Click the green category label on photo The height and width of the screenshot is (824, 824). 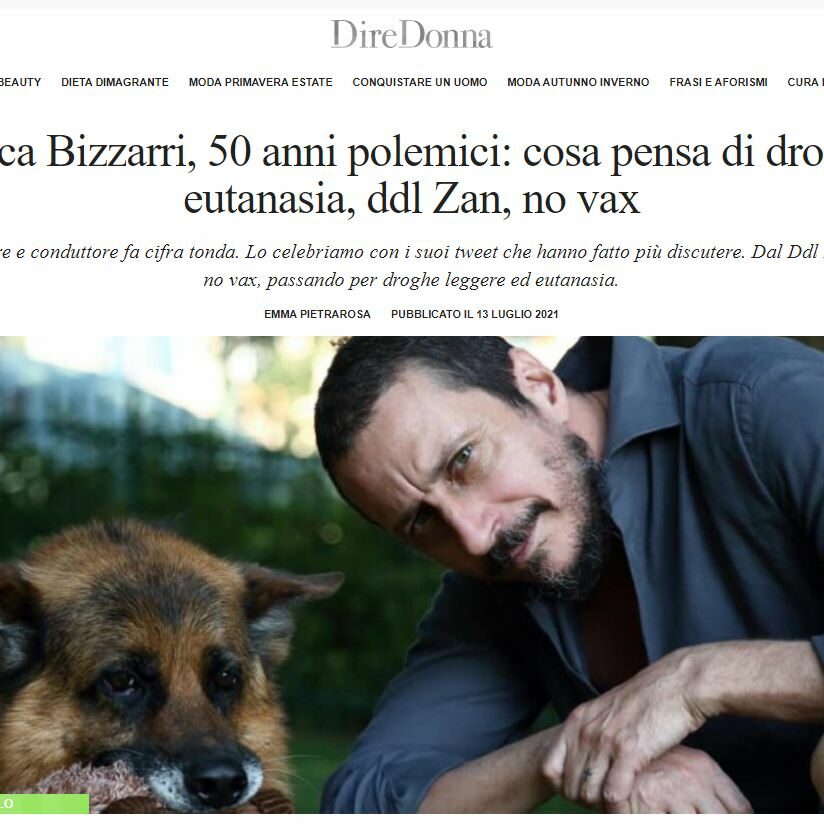44,804
